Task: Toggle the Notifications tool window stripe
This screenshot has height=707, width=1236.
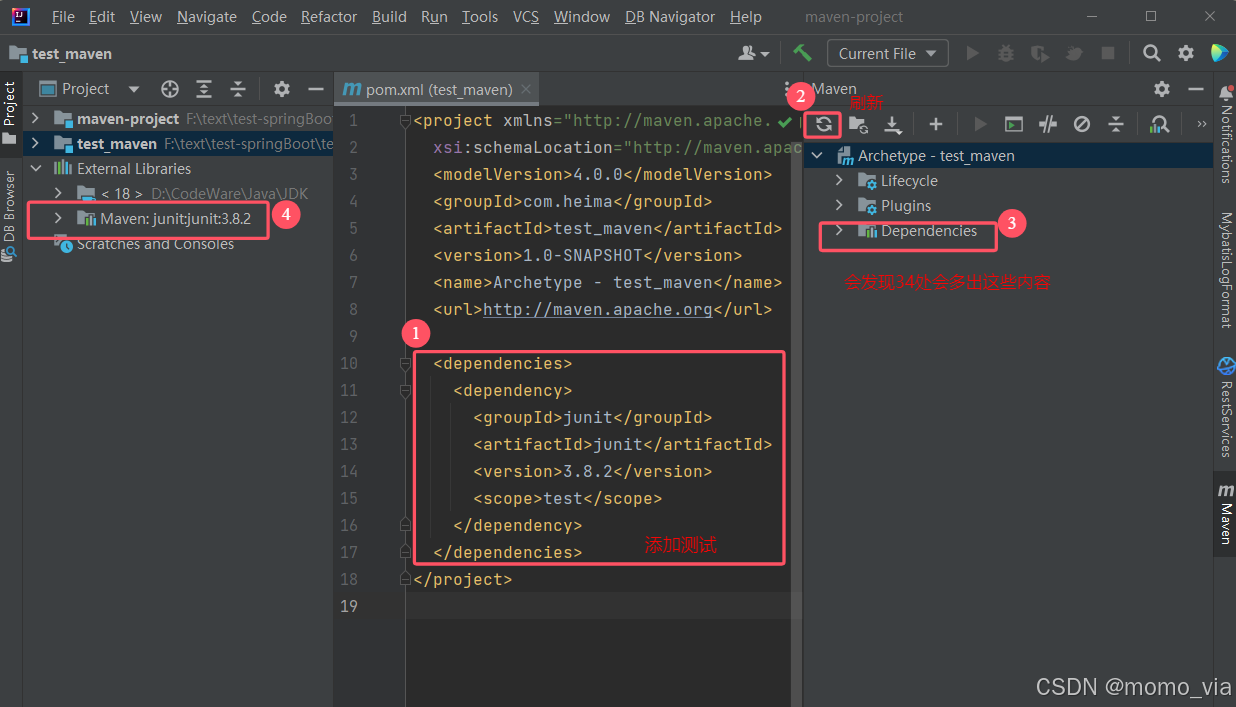Action: click(1226, 135)
